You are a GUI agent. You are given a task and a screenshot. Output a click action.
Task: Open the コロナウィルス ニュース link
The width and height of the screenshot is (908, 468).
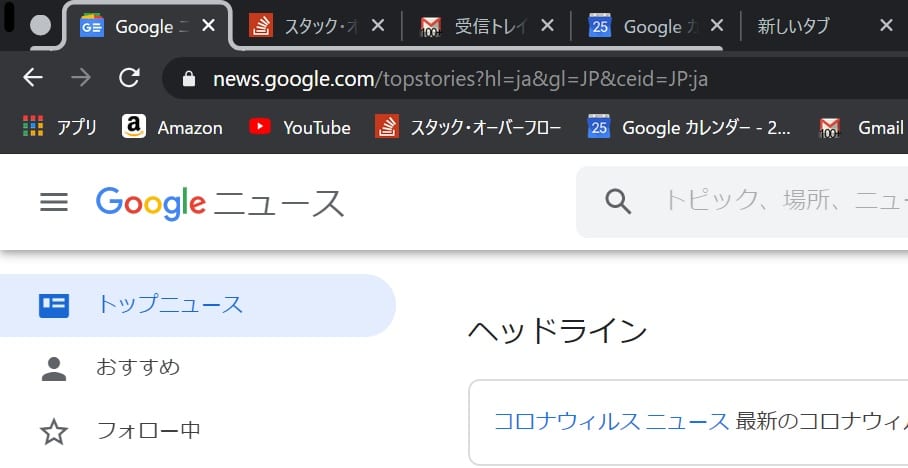click(x=611, y=421)
